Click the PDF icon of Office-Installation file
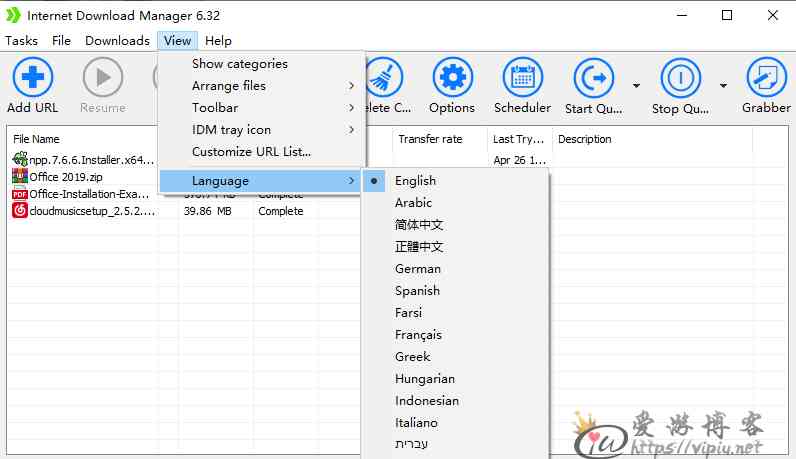Viewport: 796px width, 459px height. point(20,193)
